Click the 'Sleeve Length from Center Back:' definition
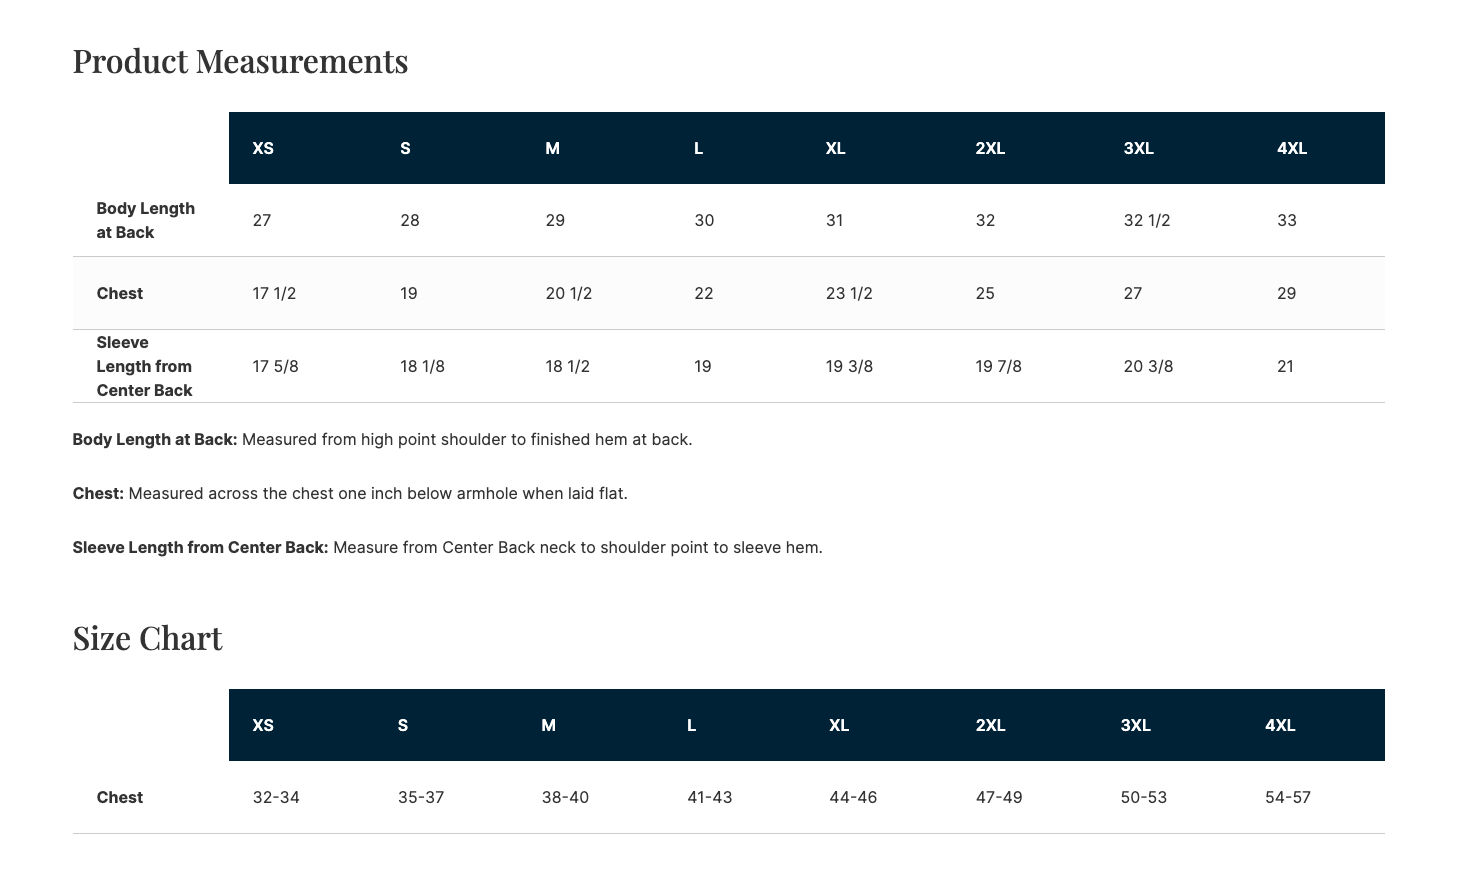This screenshot has height=889, width=1468. click(200, 547)
